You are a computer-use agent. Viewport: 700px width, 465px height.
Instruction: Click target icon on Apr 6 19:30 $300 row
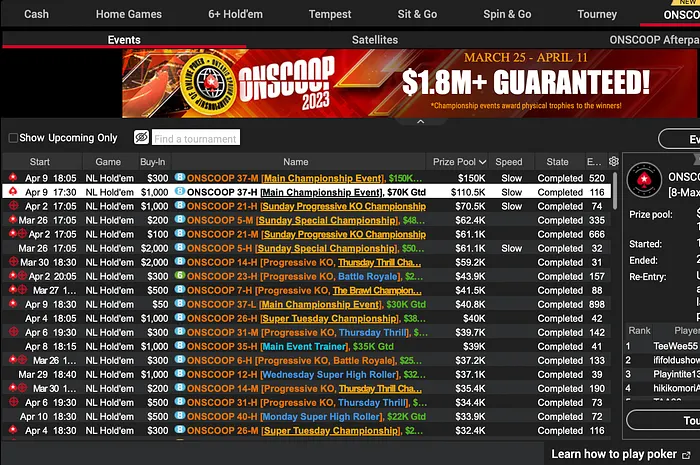14,332
